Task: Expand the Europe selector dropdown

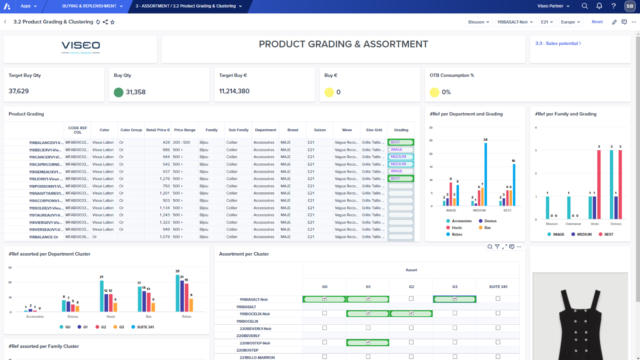Action: click(x=570, y=22)
